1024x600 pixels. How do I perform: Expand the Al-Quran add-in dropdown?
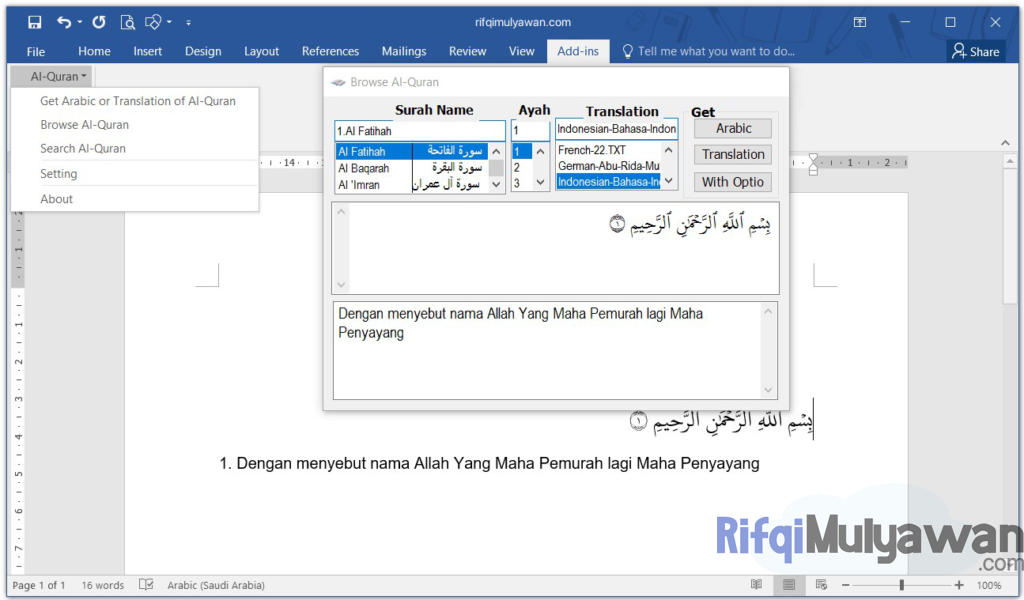pyautogui.click(x=59, y=76)
